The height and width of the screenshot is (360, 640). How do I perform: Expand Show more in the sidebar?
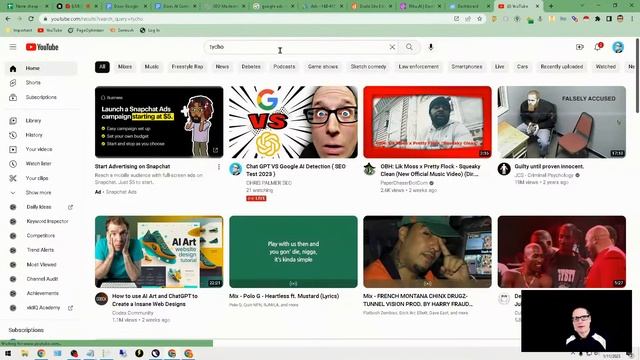tap(41, 192)
